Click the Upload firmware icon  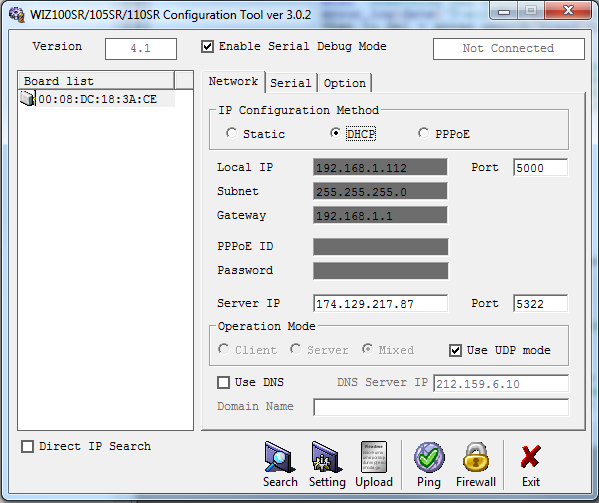374,457
